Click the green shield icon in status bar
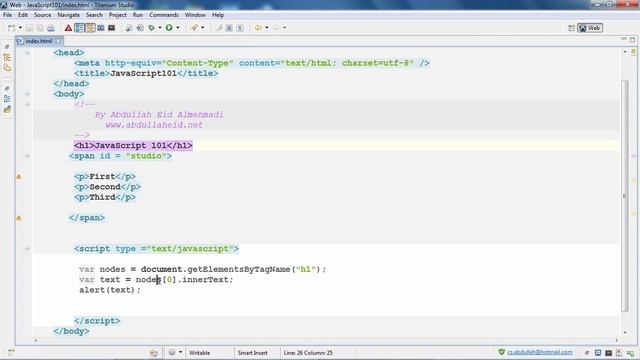Screen dimensions: 640x360 [x=501, y=352]
